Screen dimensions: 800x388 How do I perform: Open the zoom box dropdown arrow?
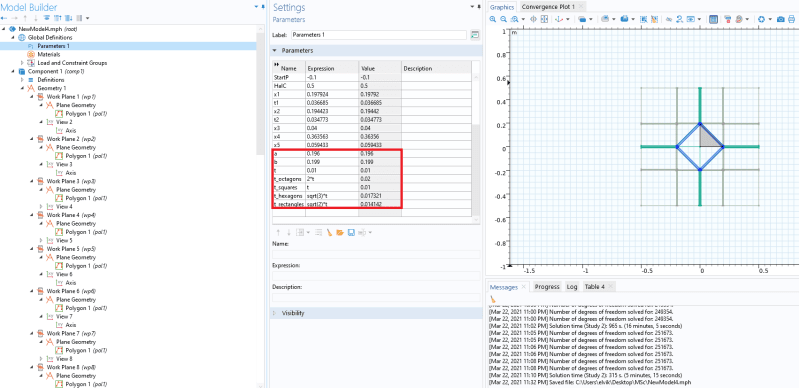click(x=523, y=19)
